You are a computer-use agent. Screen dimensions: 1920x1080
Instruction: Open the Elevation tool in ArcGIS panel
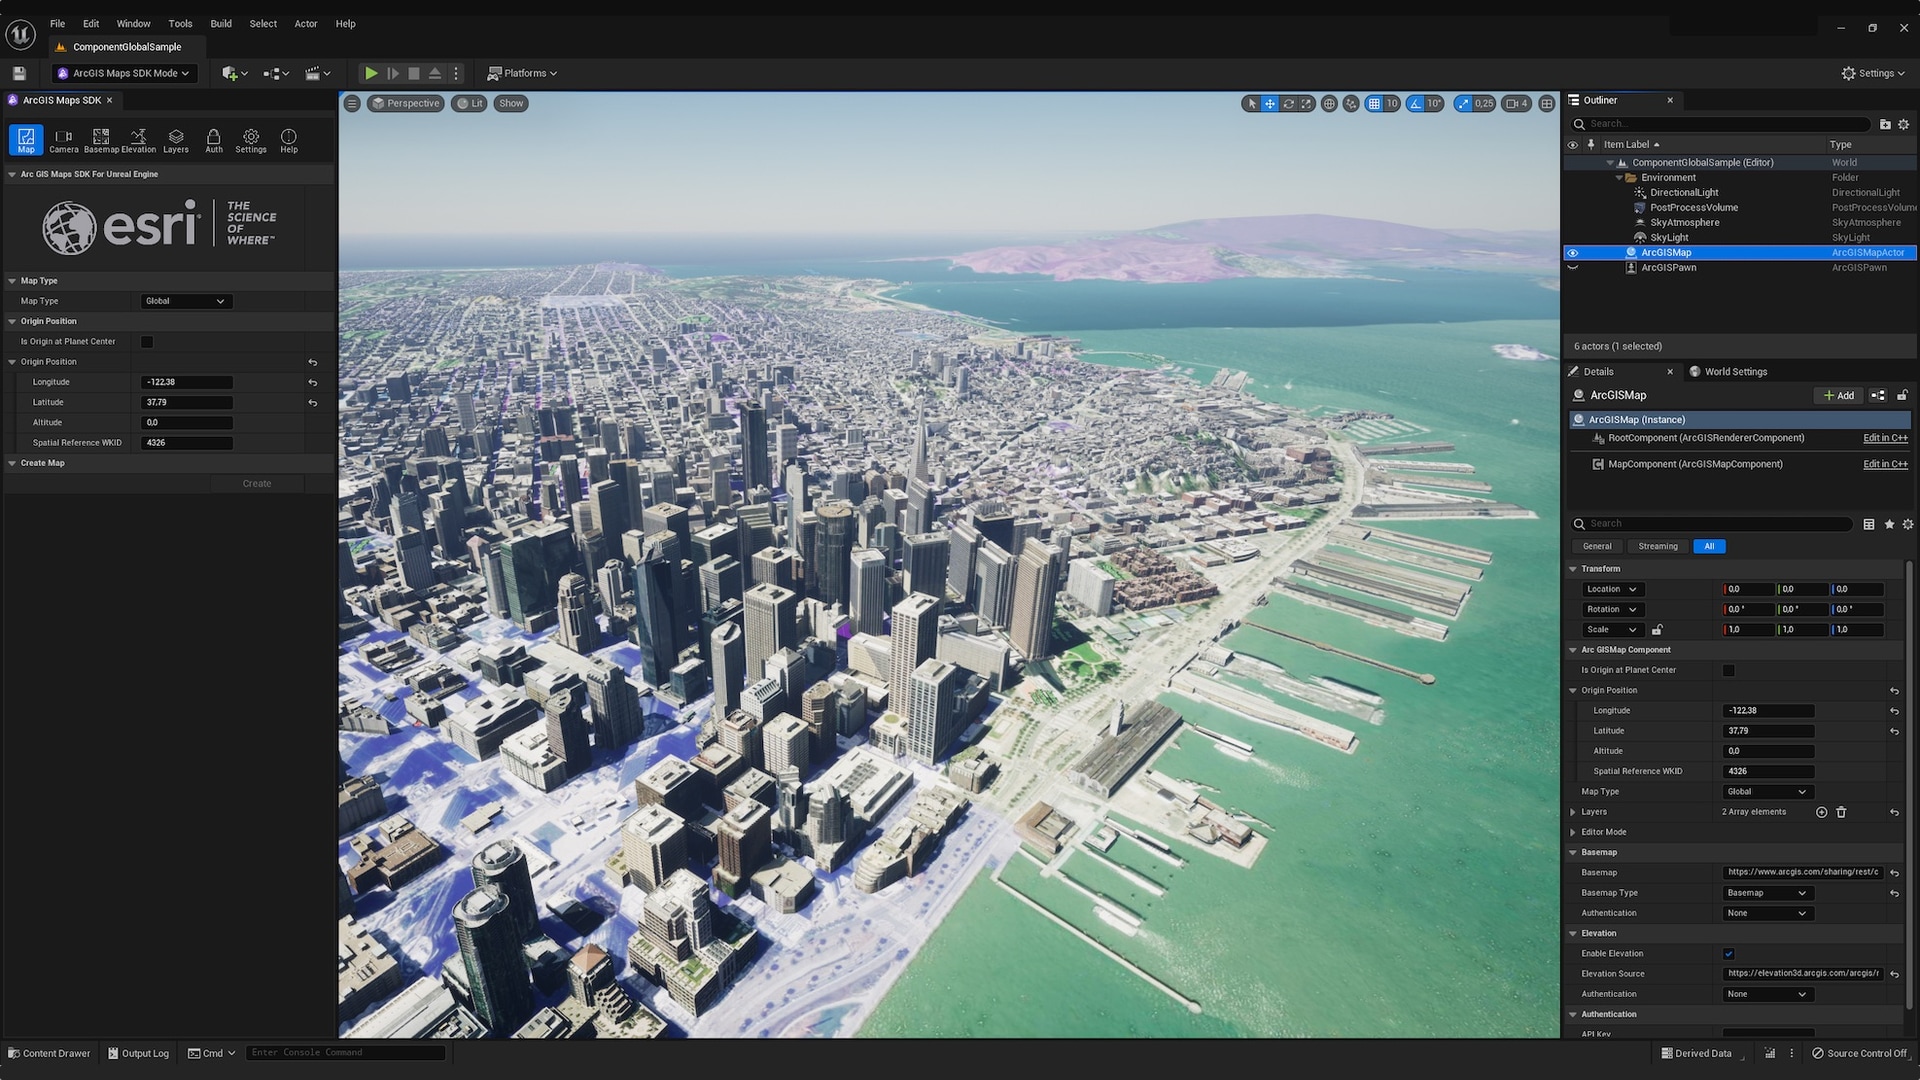pyautogui.click(x=137, y=140)
